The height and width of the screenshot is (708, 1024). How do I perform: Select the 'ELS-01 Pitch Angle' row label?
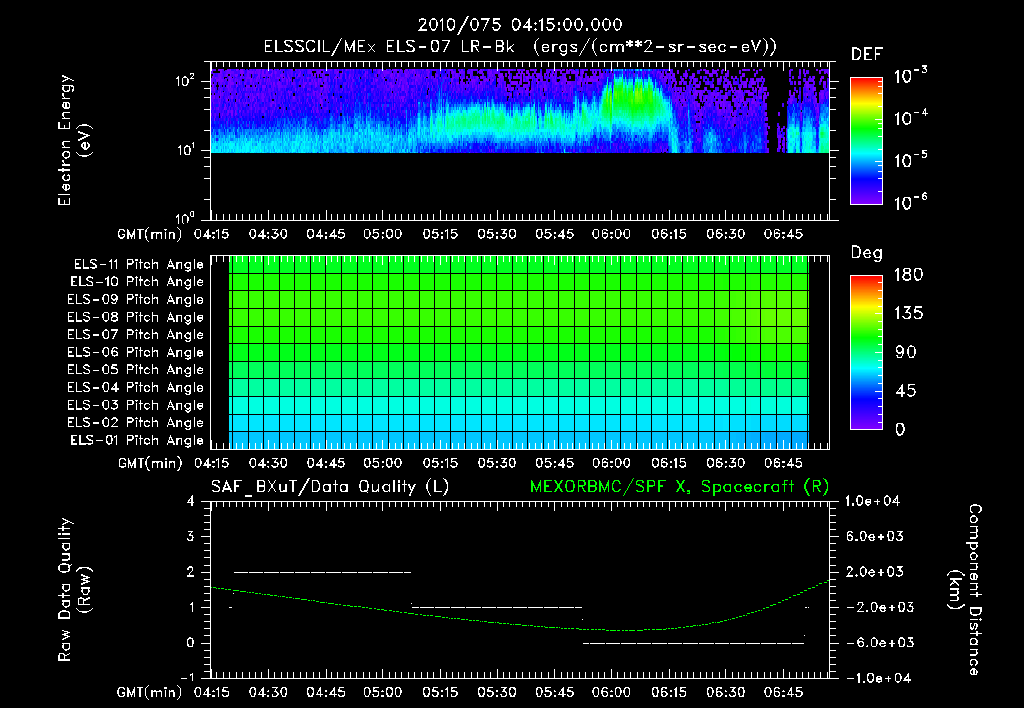(137, 441)
